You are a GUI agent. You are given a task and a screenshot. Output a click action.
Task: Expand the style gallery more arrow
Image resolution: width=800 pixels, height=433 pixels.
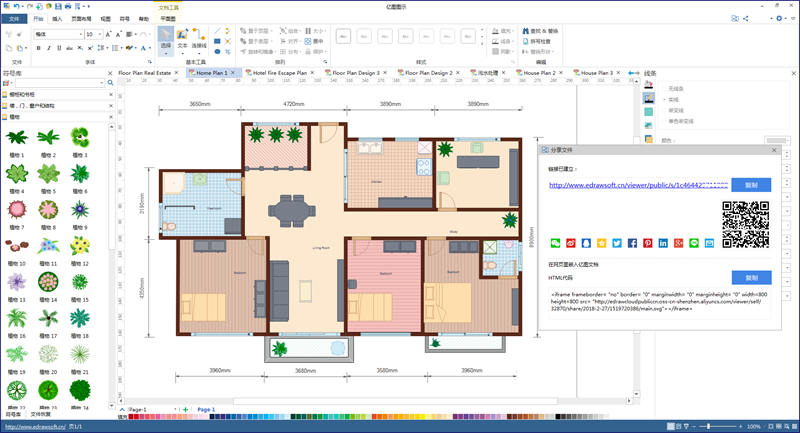[482, 45]
